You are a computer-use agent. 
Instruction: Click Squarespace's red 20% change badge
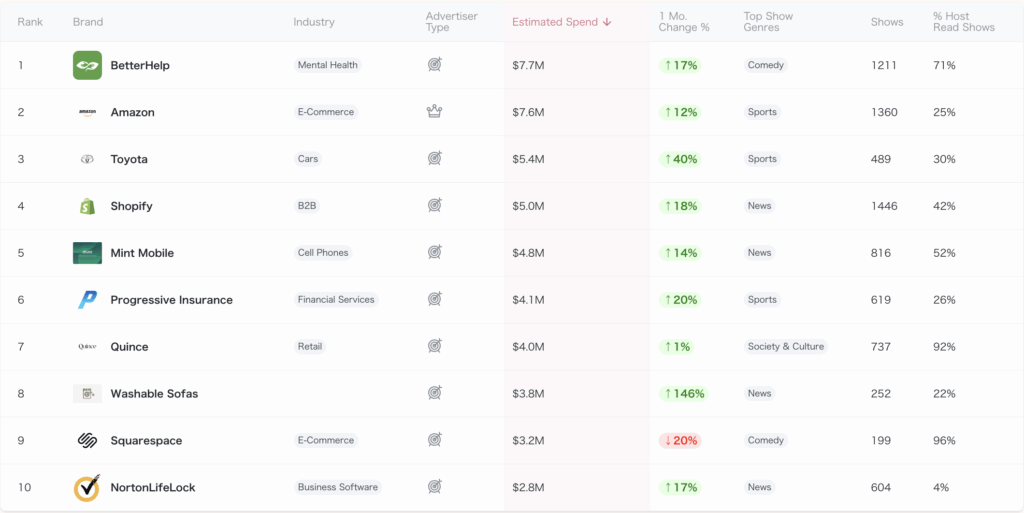click(x=679, y=440)
